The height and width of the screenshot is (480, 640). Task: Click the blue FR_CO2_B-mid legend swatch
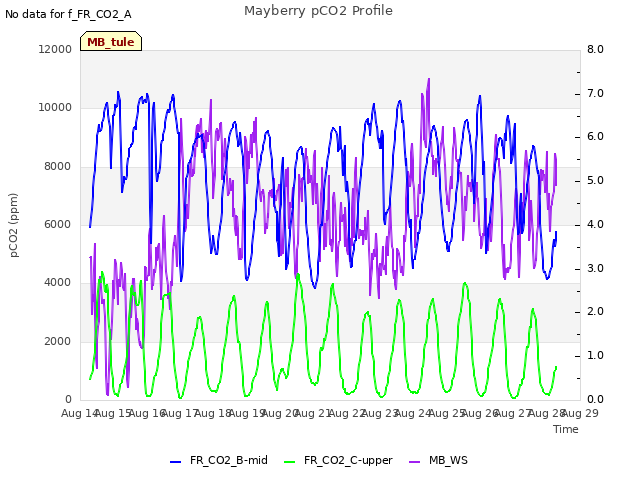click(x=176, y=462)
